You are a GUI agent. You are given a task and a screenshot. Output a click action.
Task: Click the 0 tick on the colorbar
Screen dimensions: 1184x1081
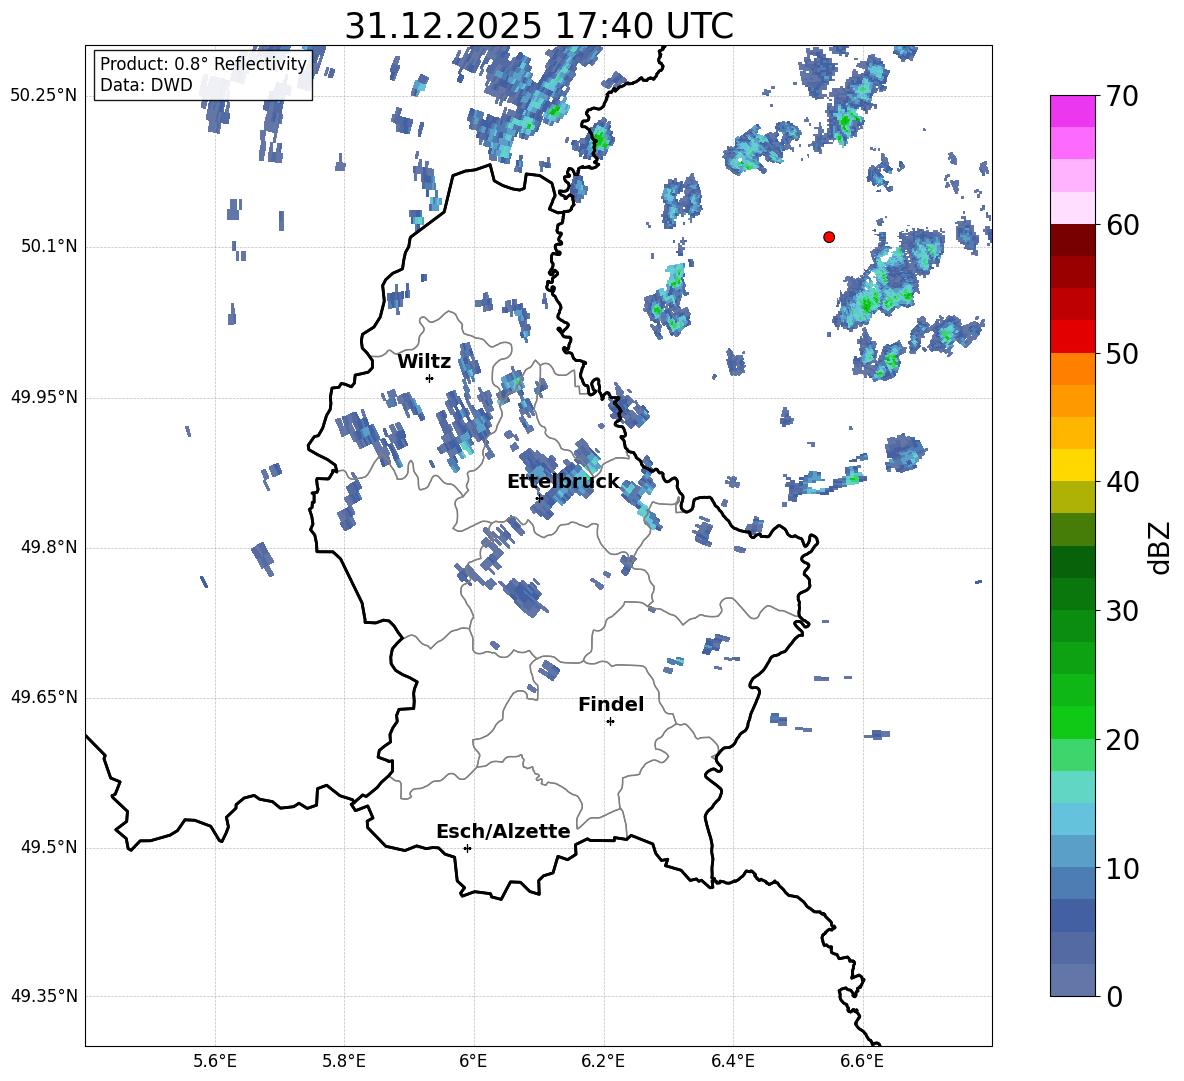[1114, 996]
